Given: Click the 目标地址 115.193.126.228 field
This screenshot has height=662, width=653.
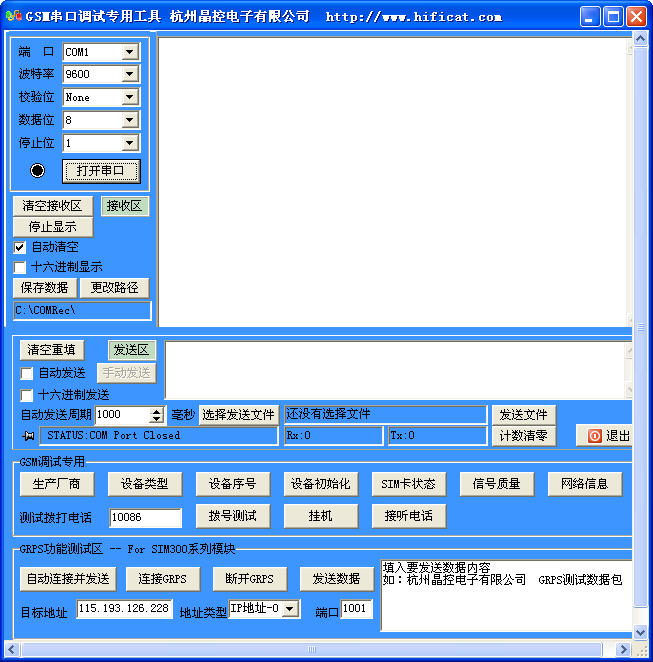Looking at the screenshot, I should pyautogui.click(x=125, y=609).
